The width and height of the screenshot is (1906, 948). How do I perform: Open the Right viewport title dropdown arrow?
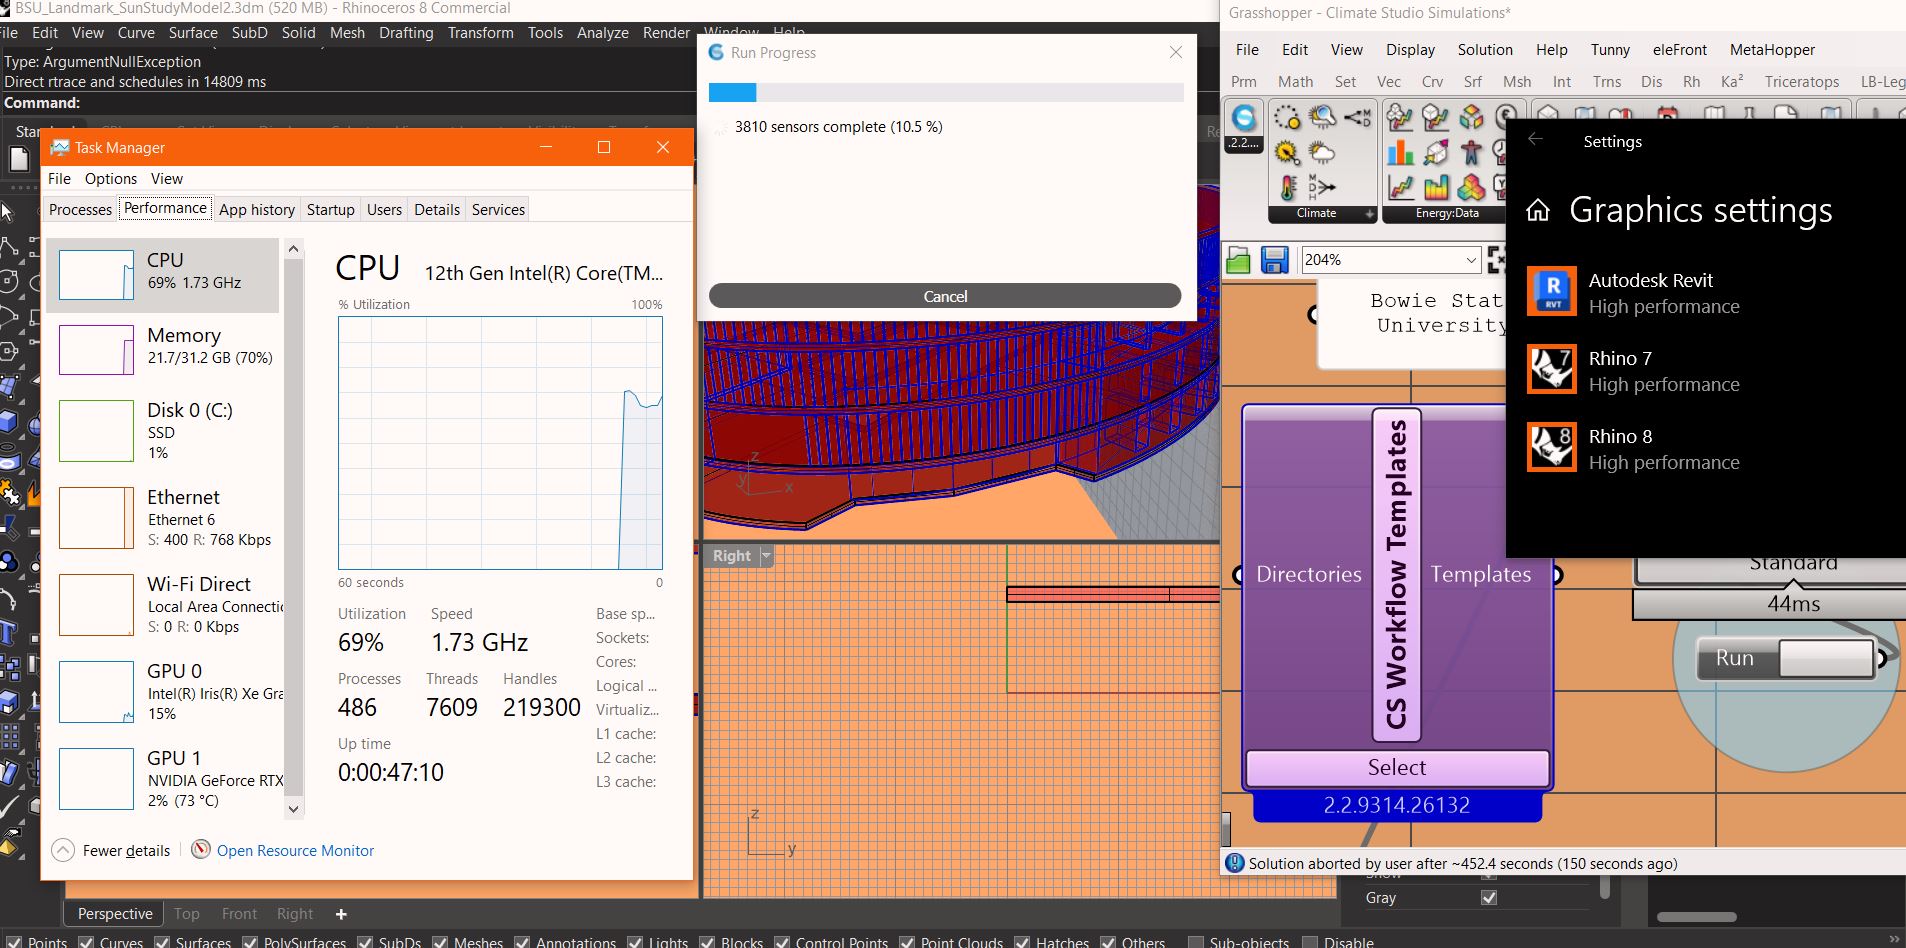(766, 555)
